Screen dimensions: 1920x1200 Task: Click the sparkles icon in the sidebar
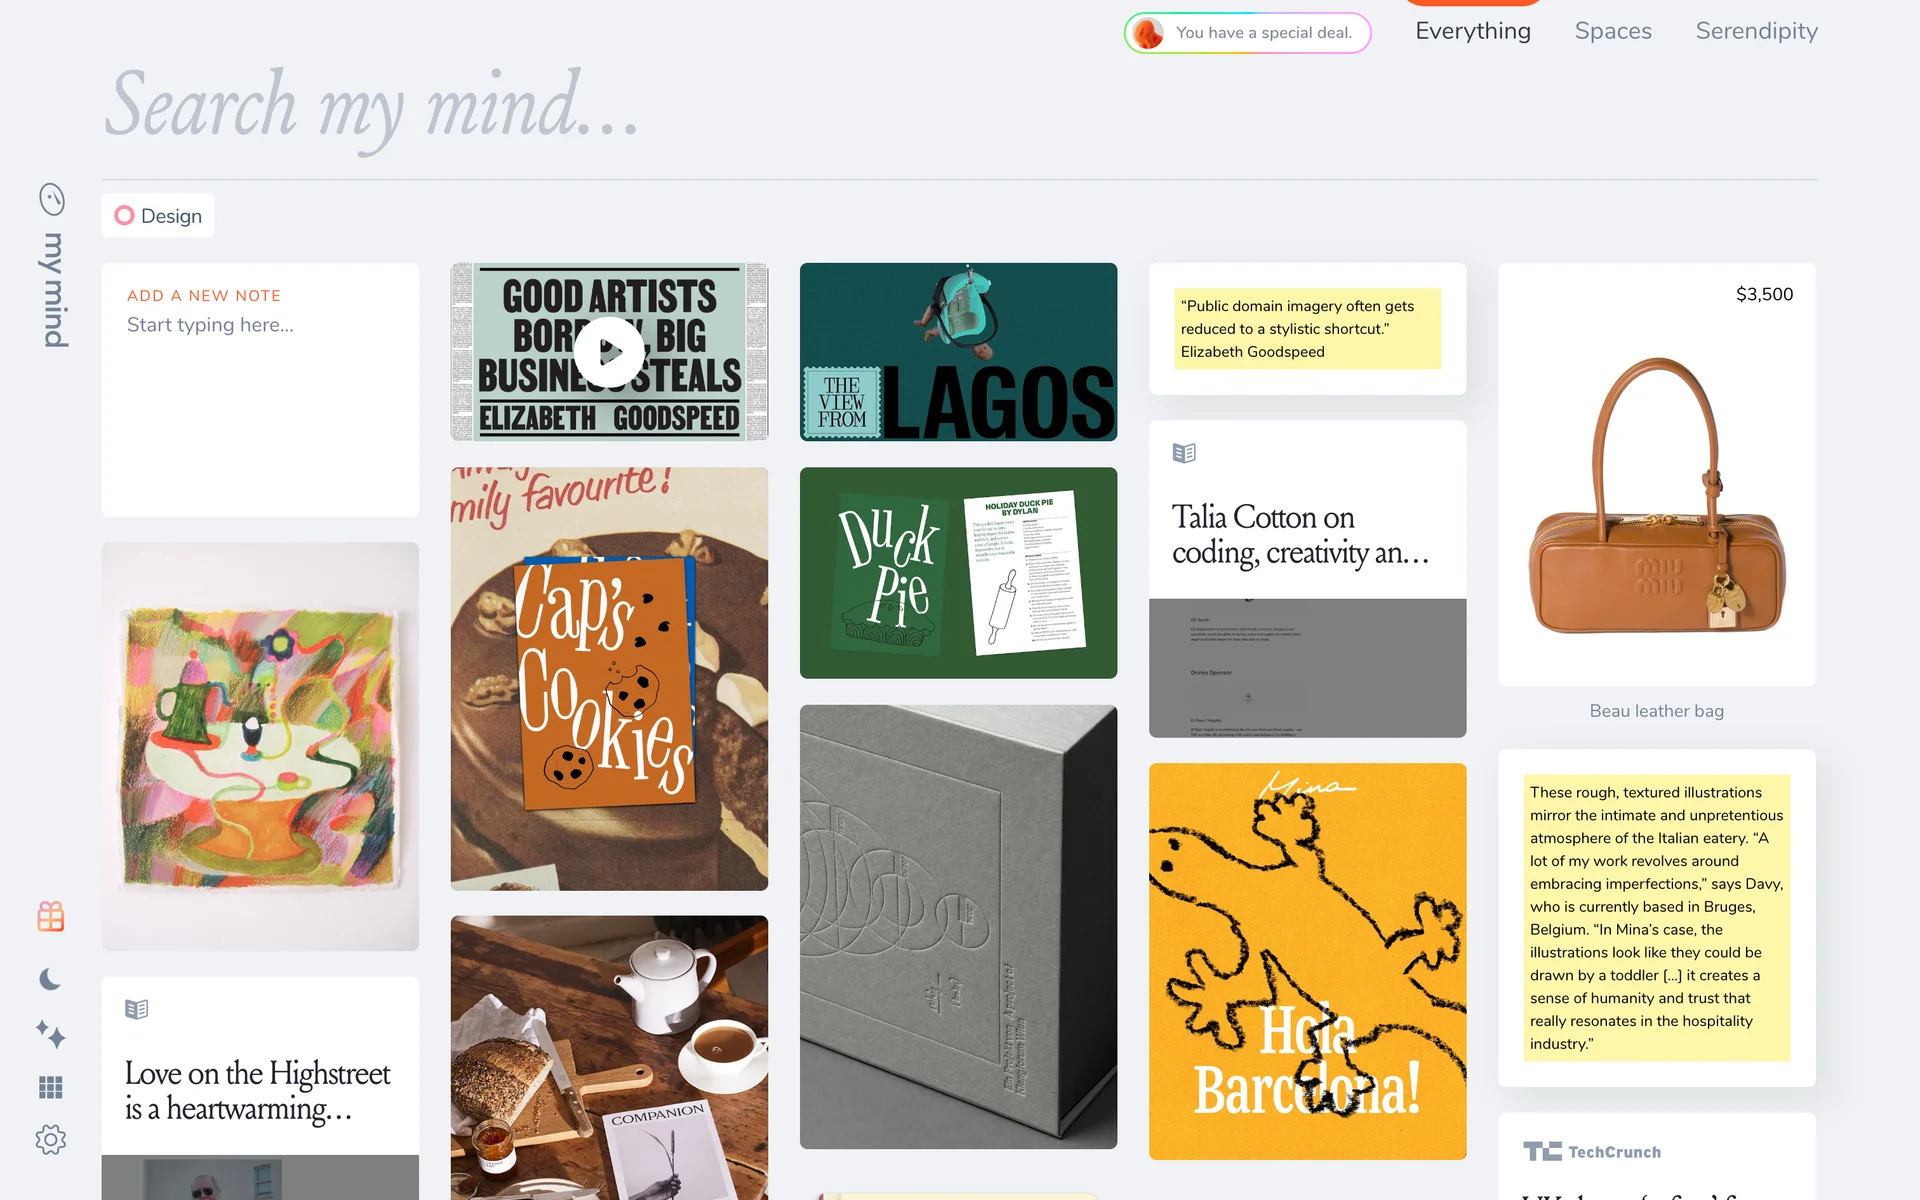[x=51, y=1033]
